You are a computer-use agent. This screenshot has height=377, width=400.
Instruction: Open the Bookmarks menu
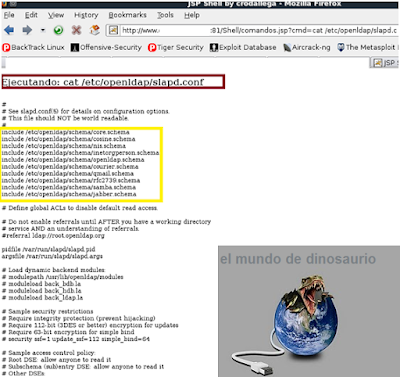point(127,15)
